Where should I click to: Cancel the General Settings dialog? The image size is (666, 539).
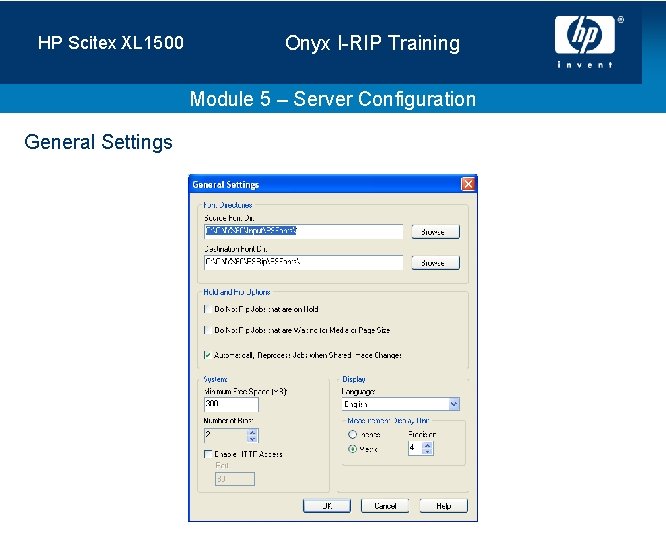385,506
